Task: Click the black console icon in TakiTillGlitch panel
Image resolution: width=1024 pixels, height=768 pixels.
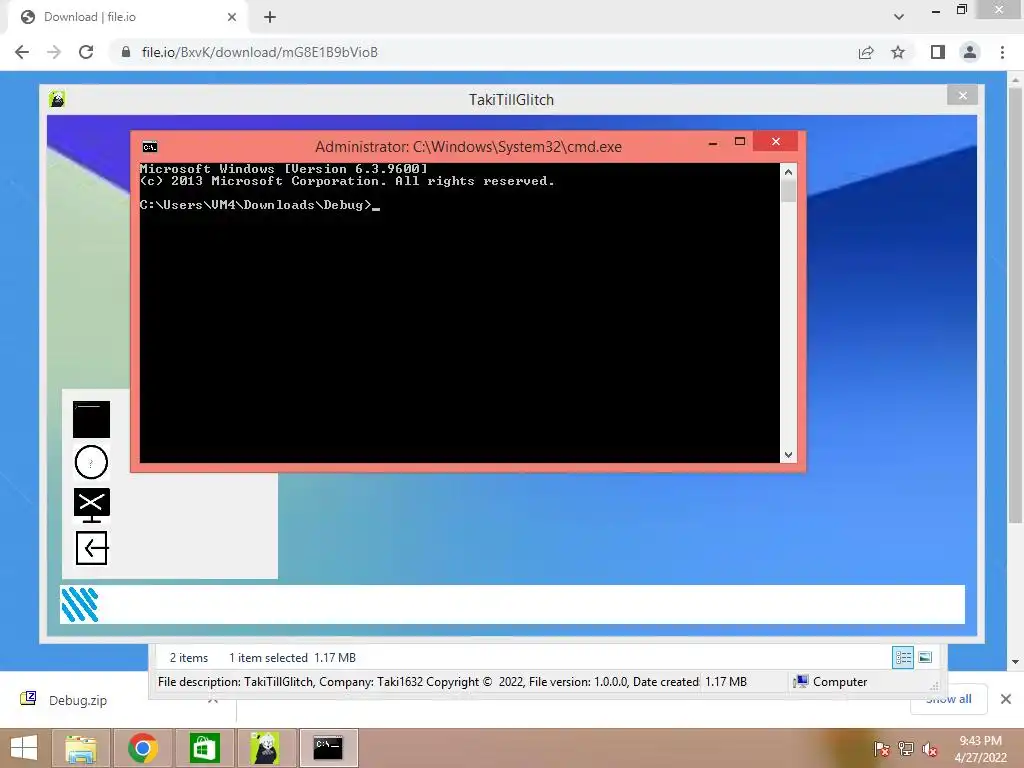Action: click(x=91, y=419)
